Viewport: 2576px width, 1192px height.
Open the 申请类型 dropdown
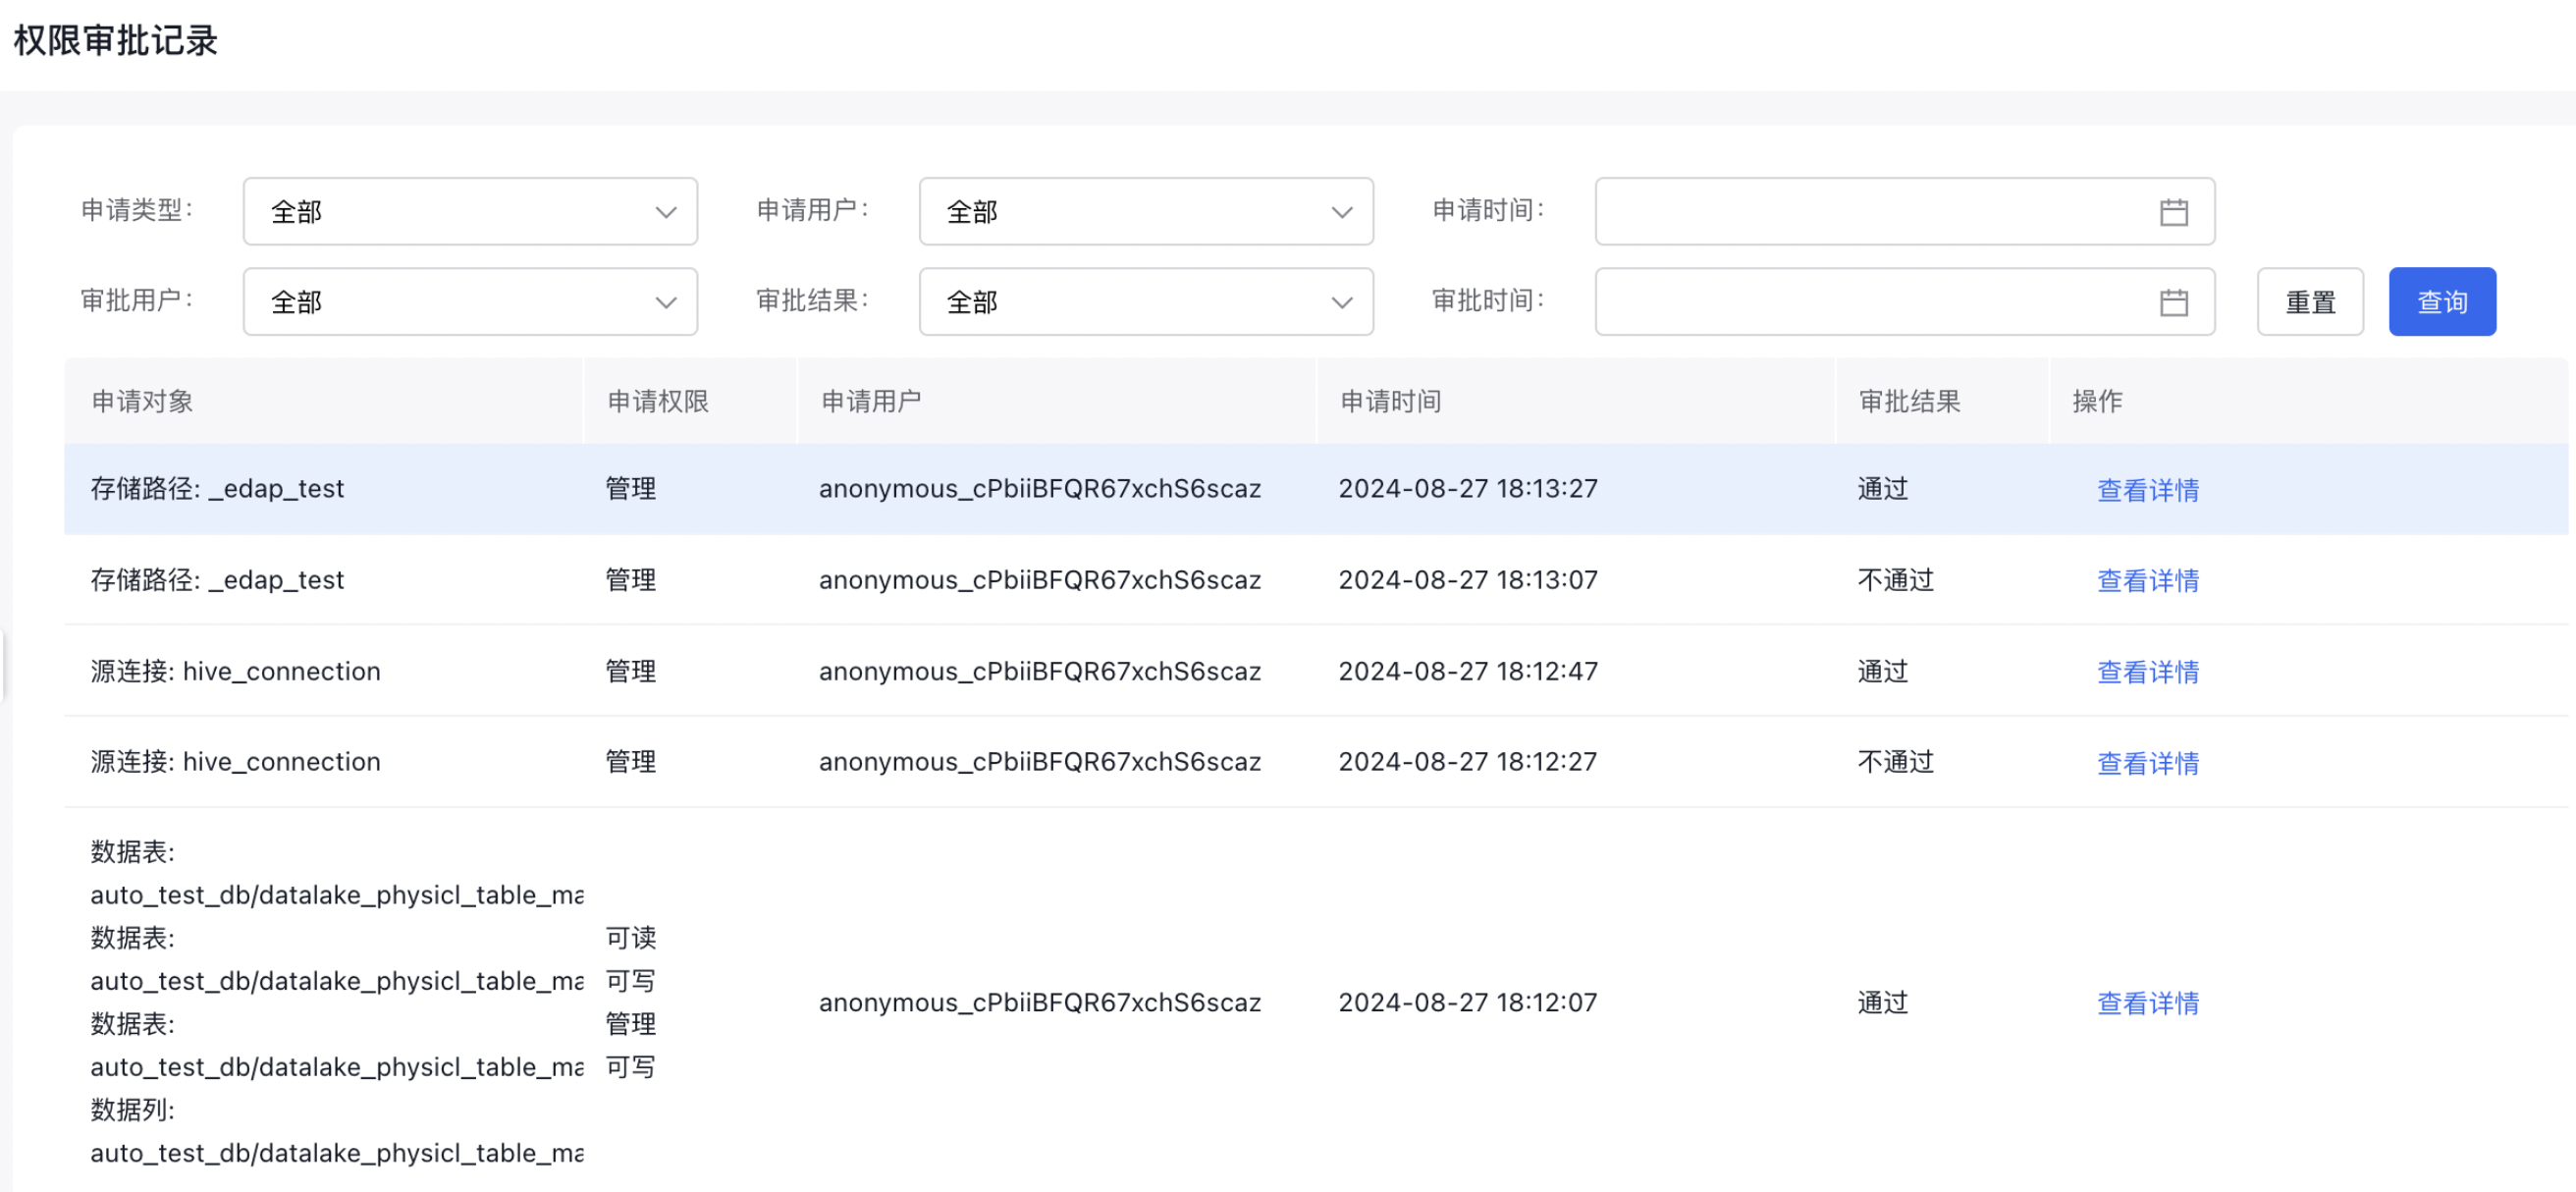[x=470, y=211]
